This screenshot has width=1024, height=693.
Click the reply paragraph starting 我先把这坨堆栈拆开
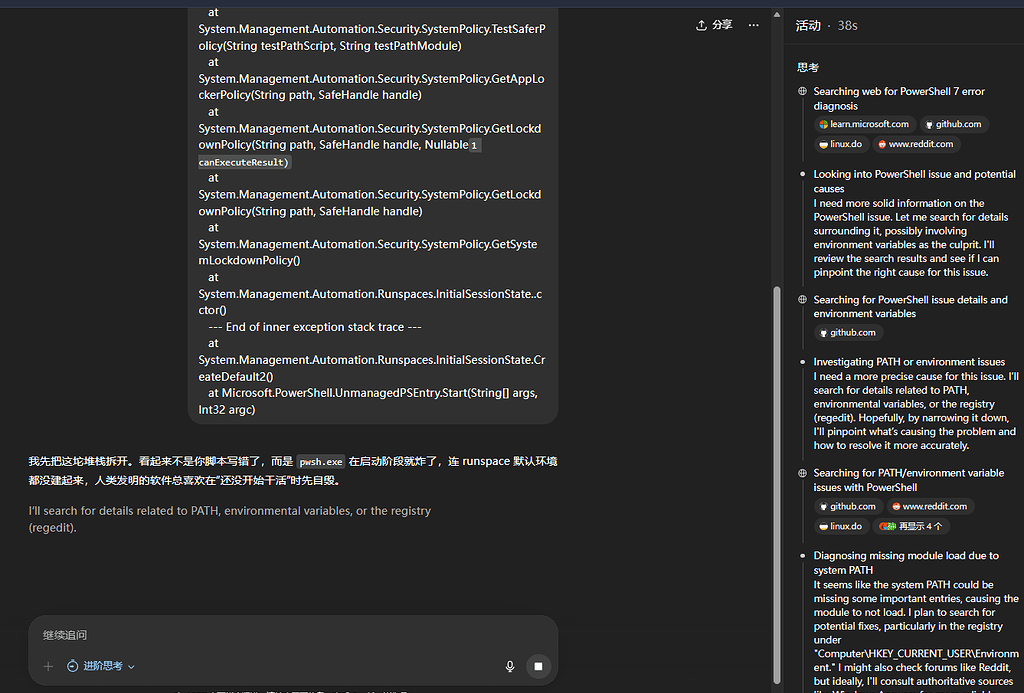(293, 471)
